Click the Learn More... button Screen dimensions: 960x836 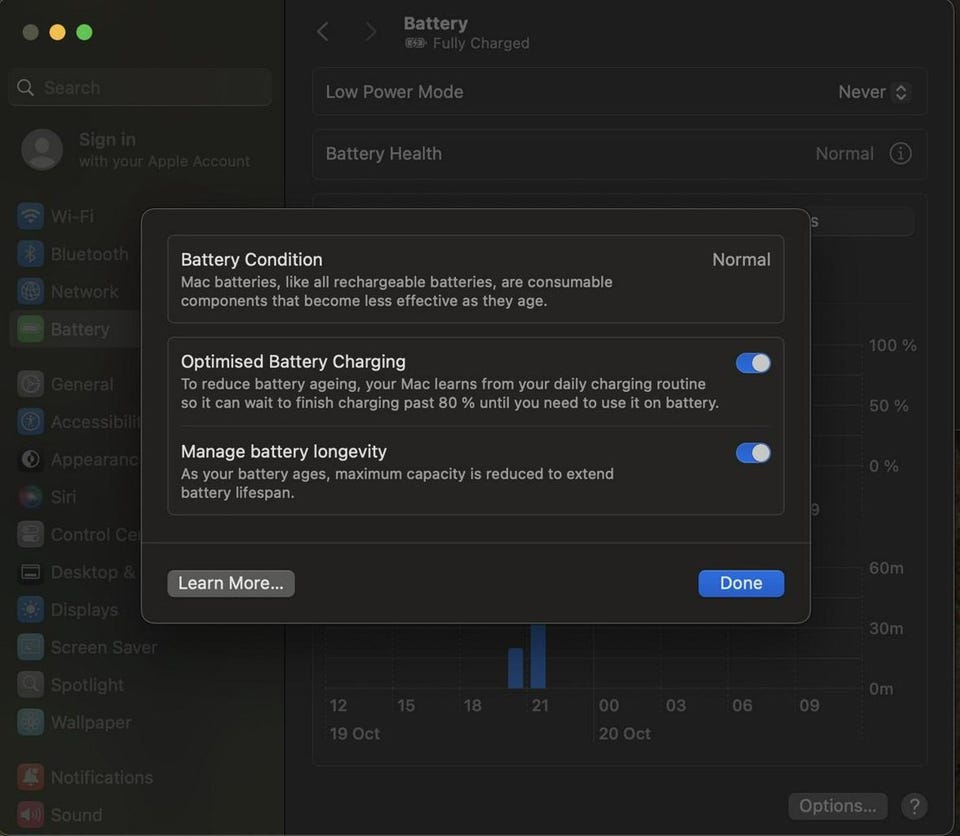231,583
